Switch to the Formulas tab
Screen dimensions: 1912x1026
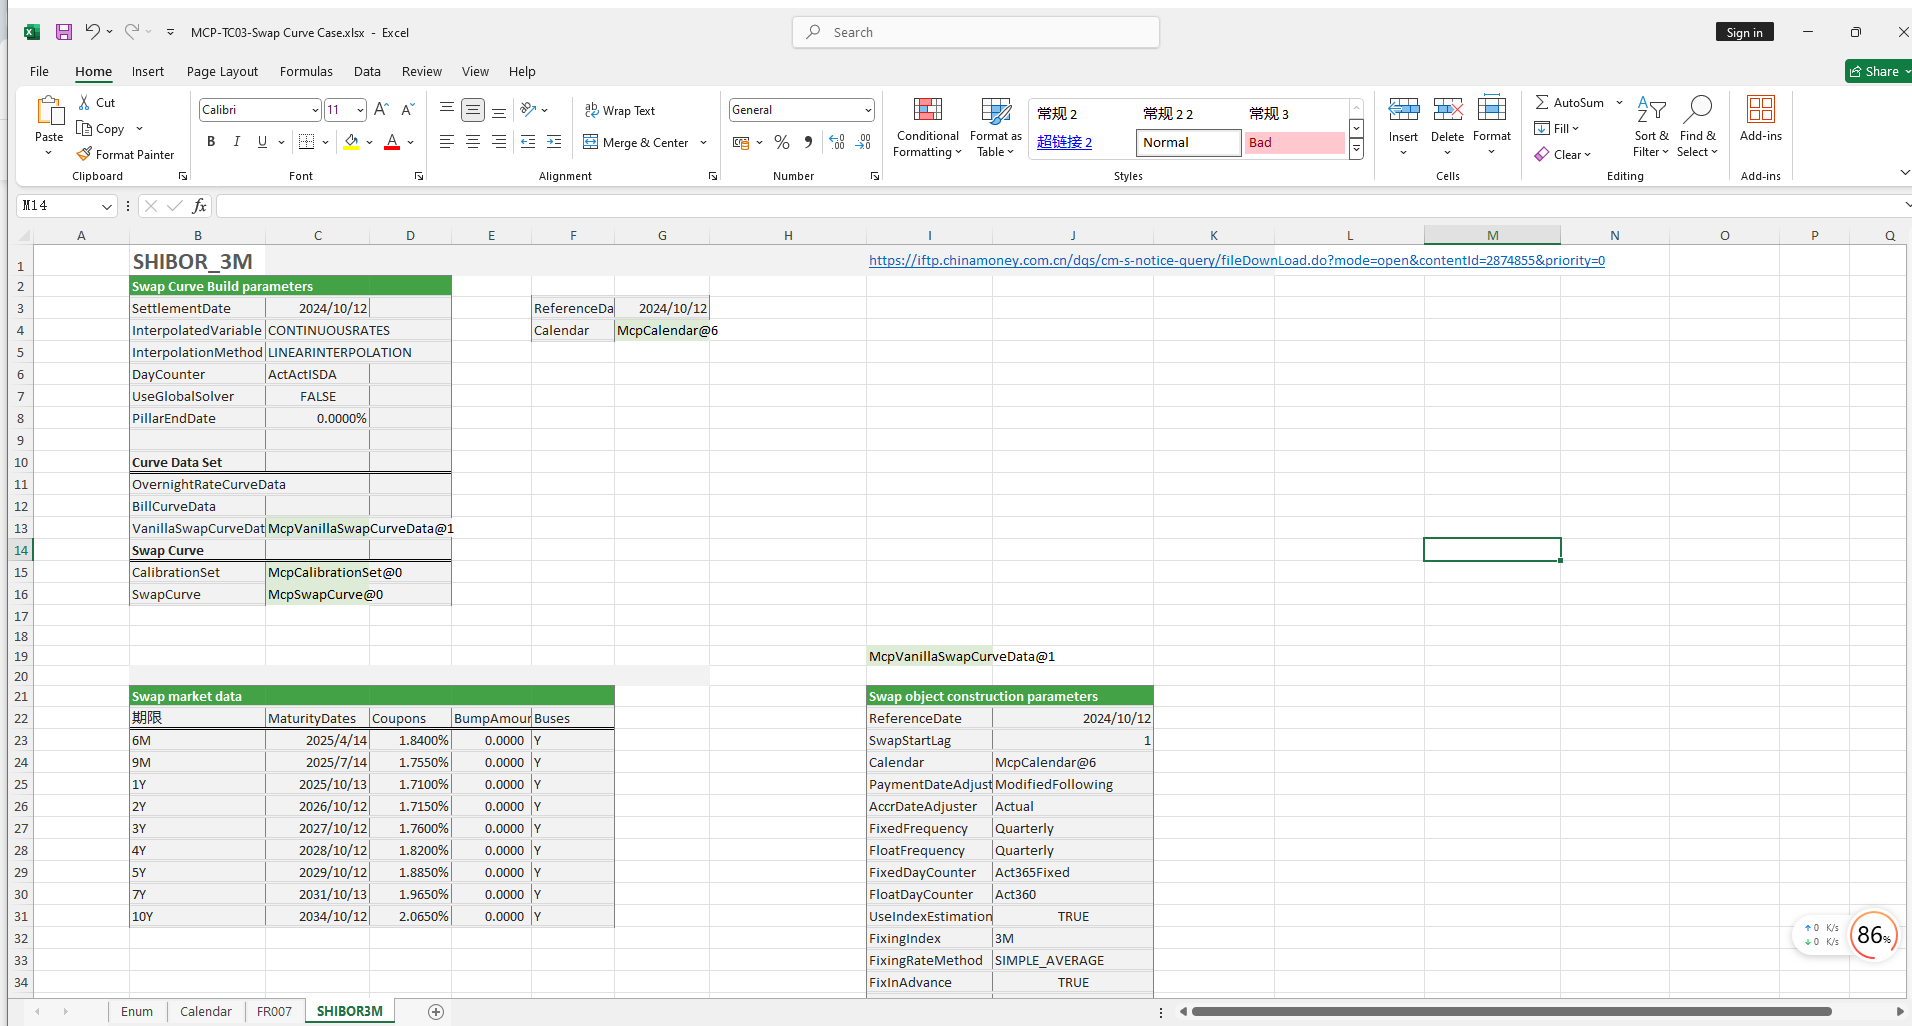click(306, 72)
